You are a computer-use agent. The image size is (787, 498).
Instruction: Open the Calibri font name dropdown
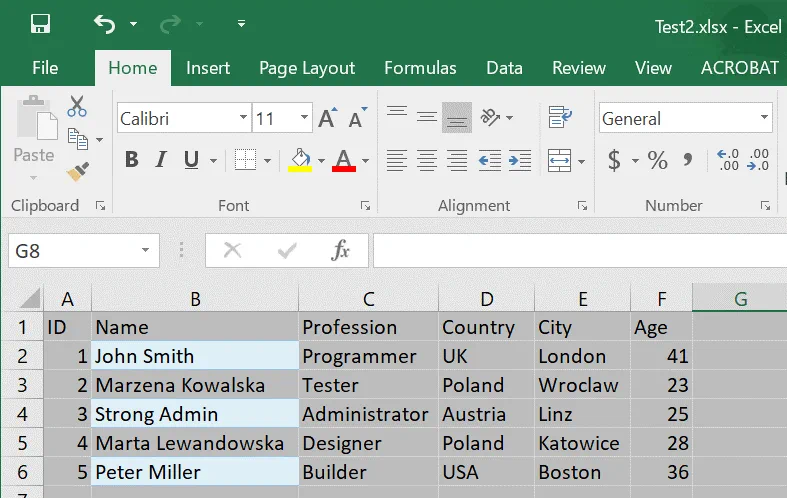click(243, 119)
